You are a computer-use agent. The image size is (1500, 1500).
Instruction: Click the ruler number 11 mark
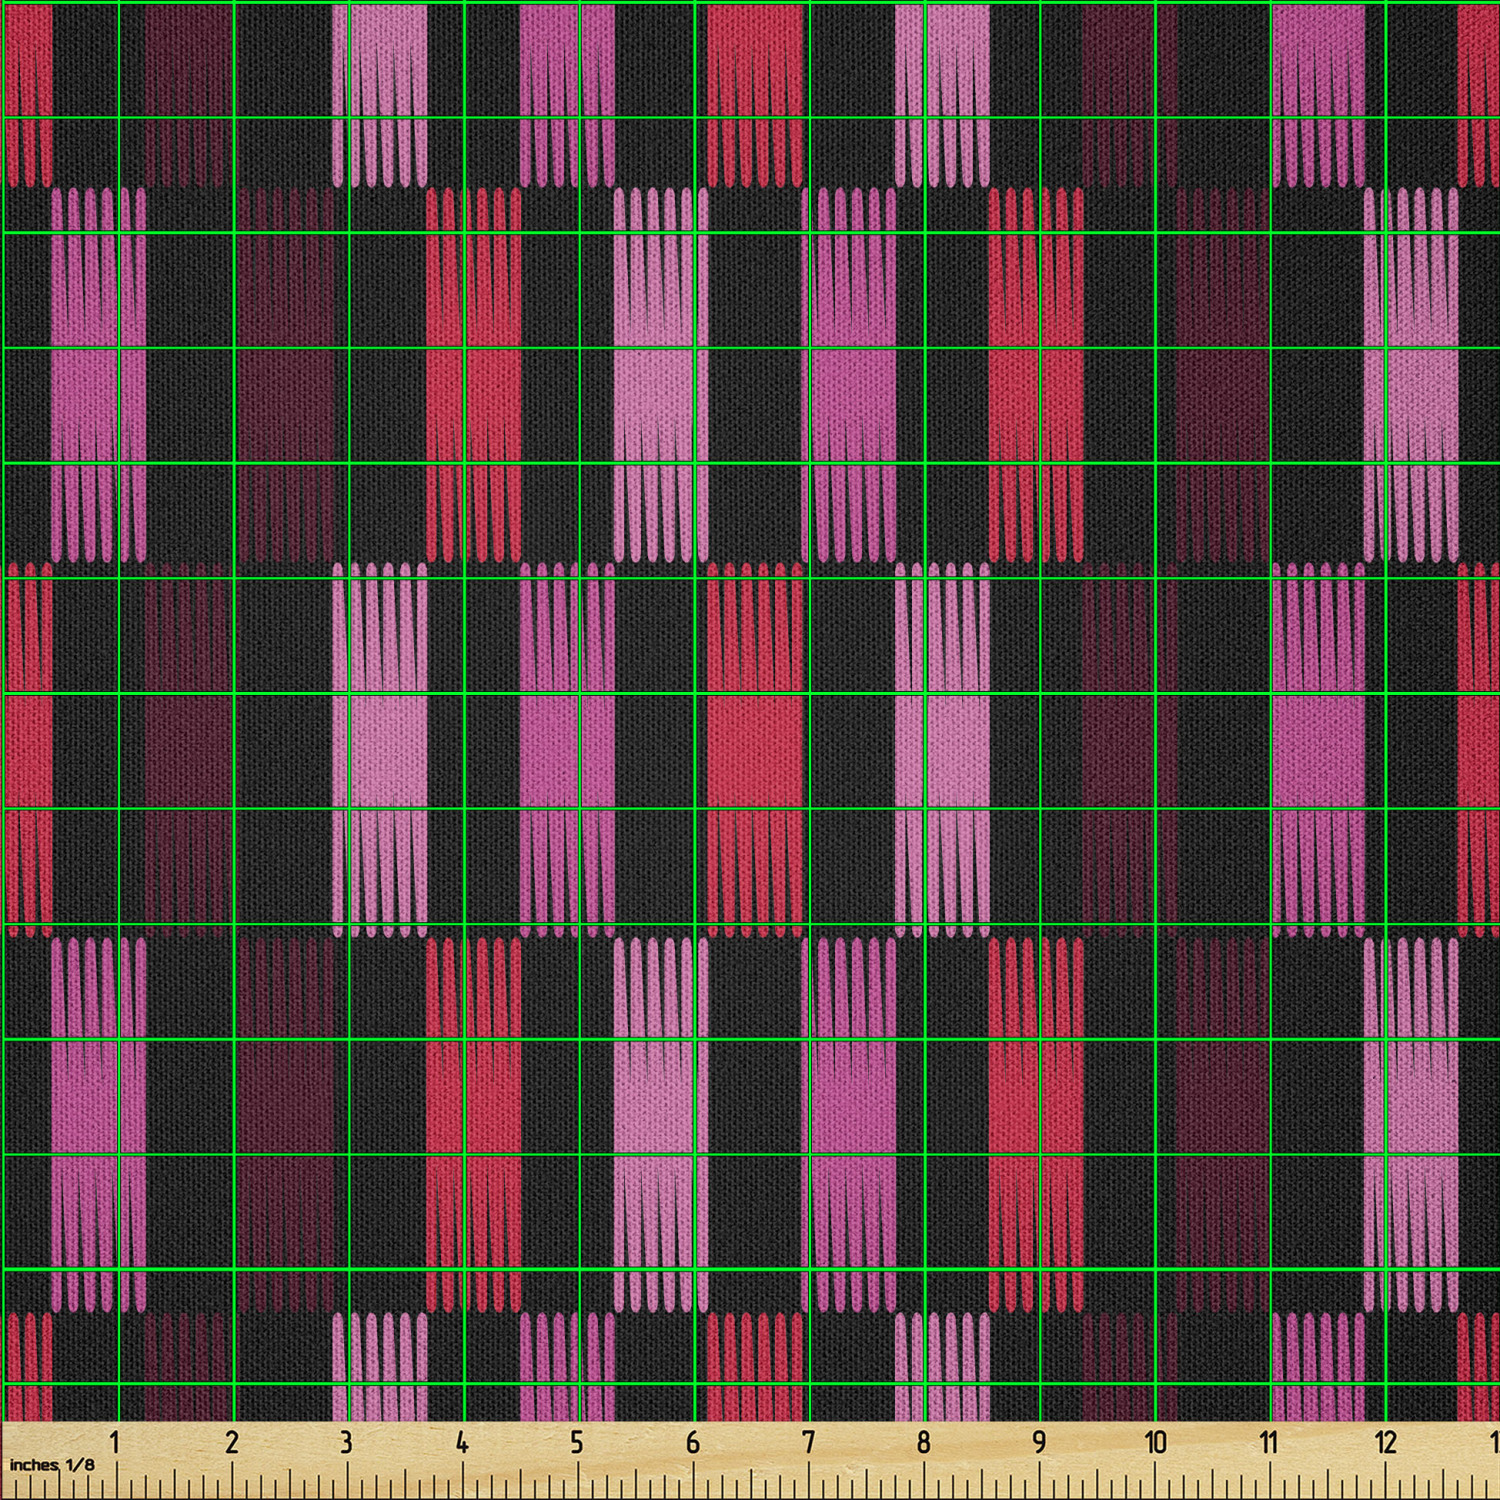point(1269,1442)
